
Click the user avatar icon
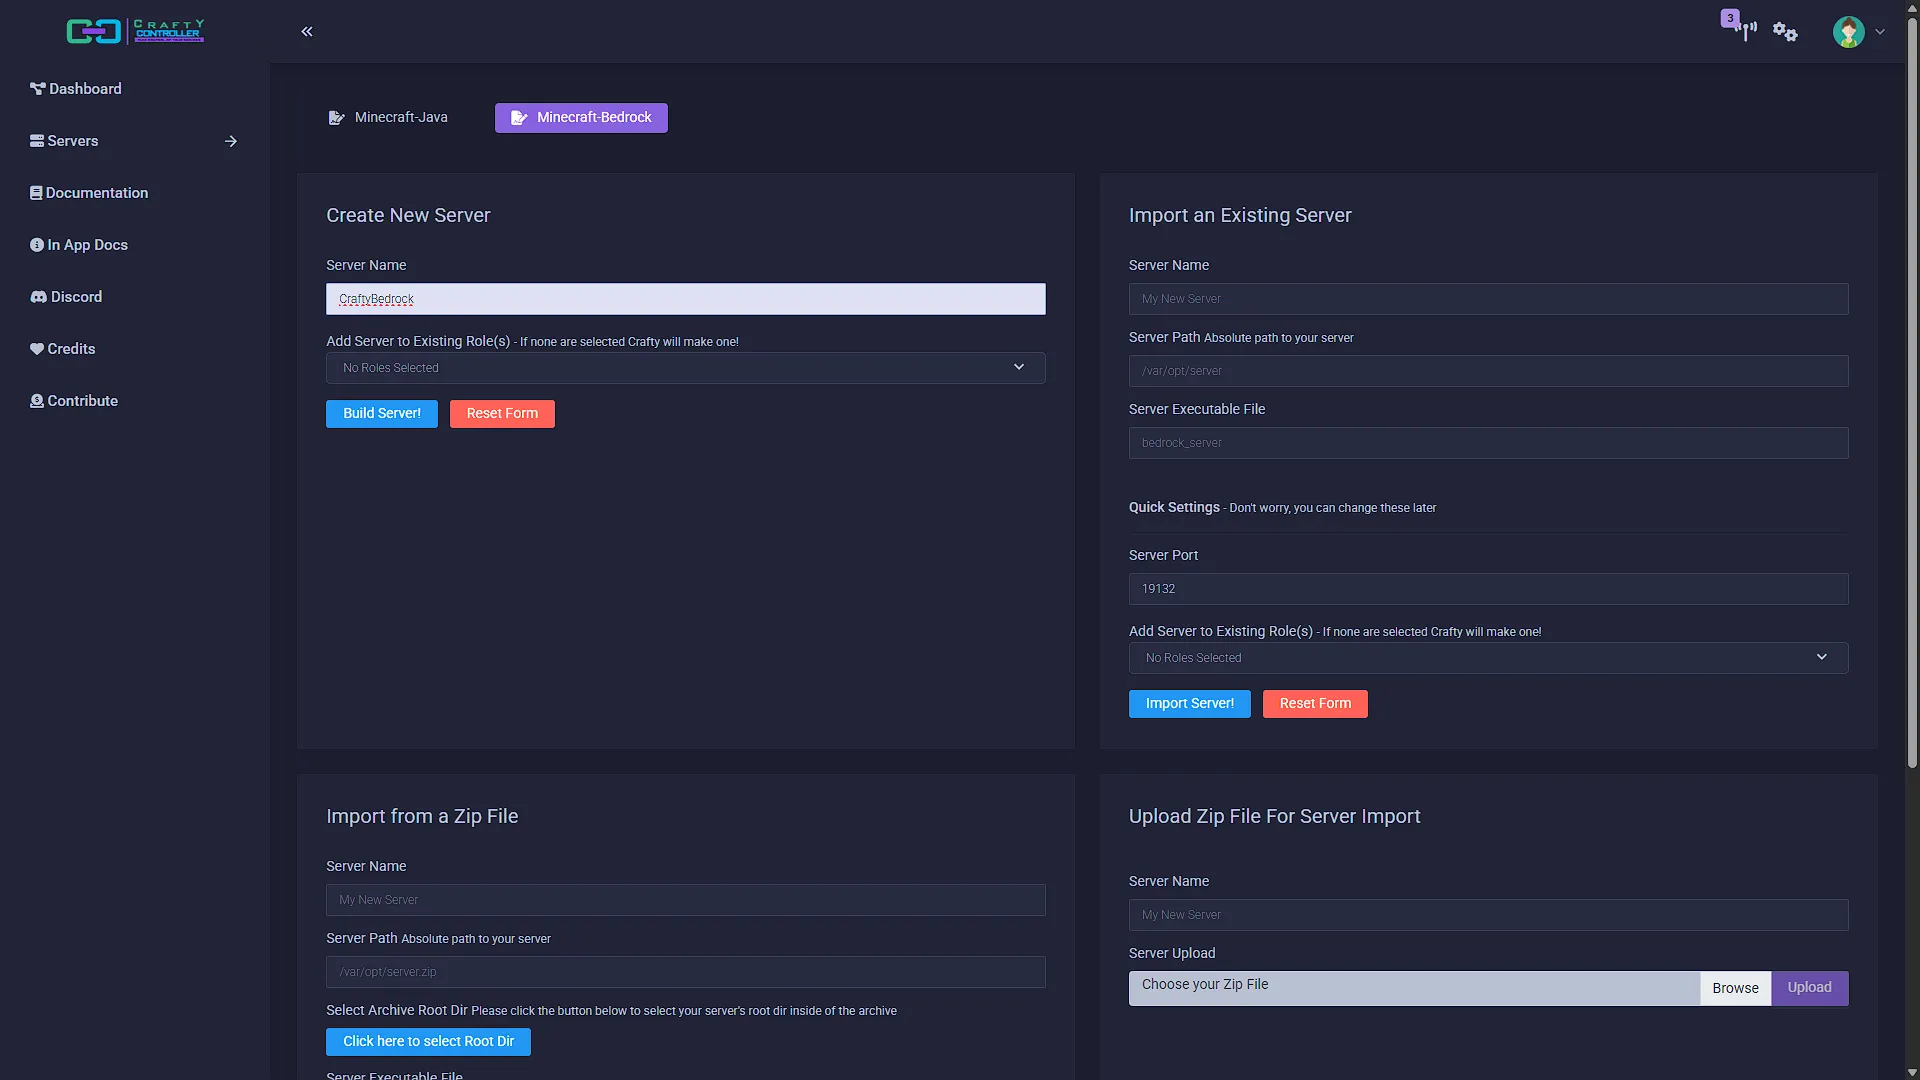1848,32
